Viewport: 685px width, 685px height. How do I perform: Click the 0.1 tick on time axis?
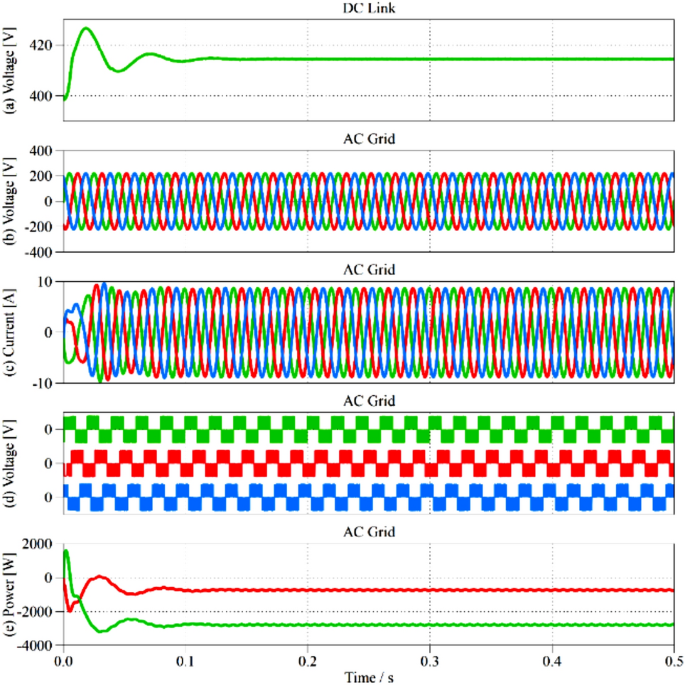click(x=186, y=661)
